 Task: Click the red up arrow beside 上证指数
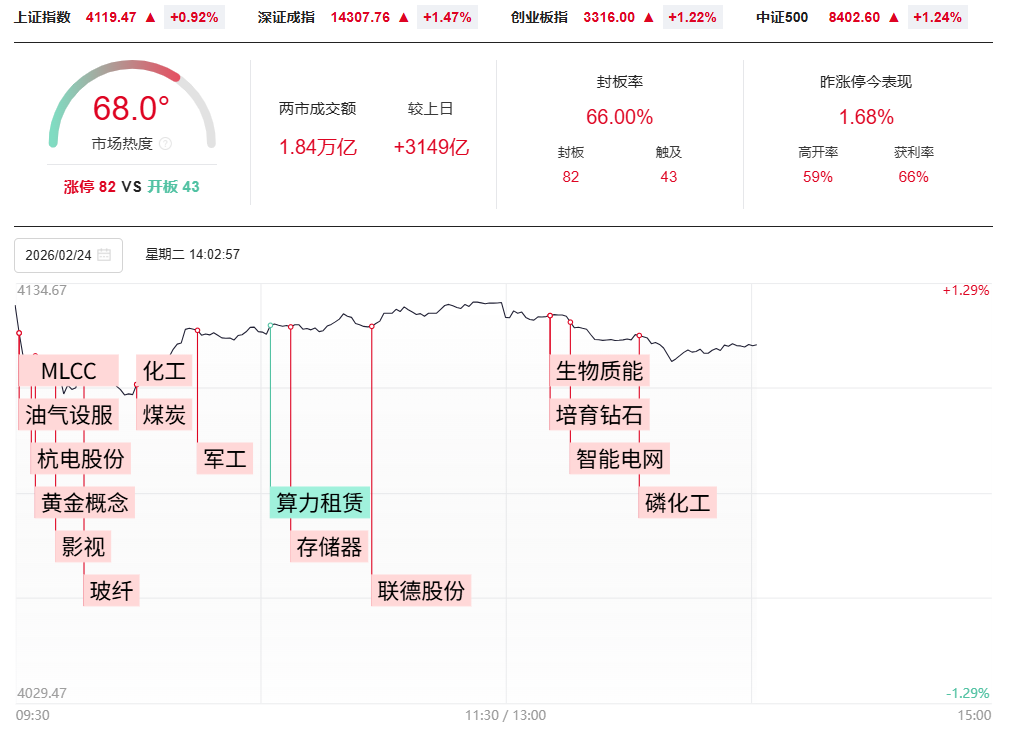(150, 17)
